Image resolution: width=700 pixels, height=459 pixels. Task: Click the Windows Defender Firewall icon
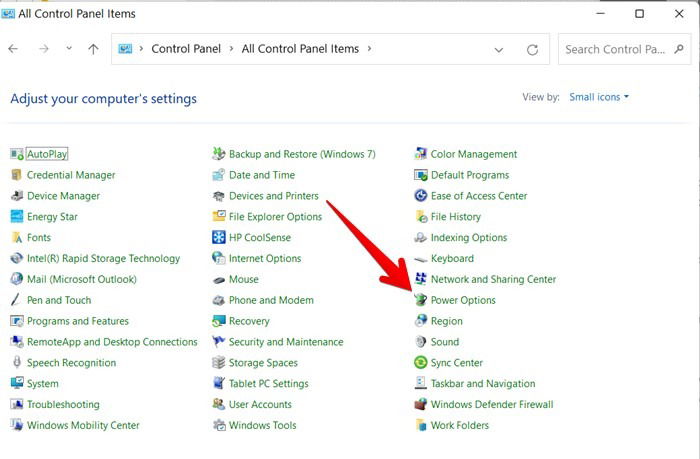coord(421,405)
